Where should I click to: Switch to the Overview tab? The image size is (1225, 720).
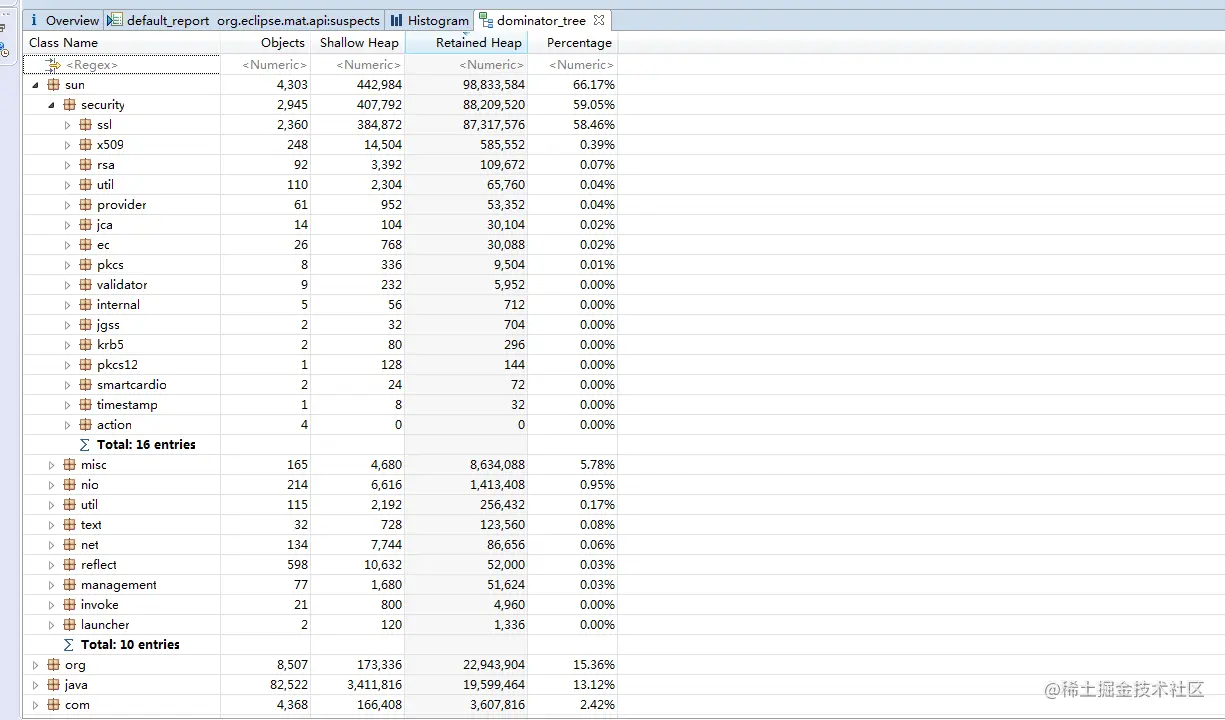[64, 20]
